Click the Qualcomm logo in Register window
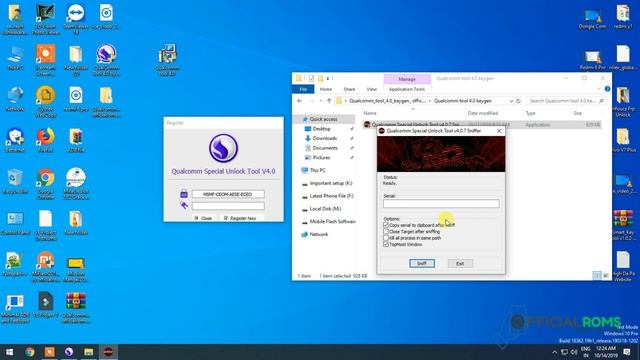Image resolution: width=640 pixels, height=360 pixels. (x=223, y=148)
